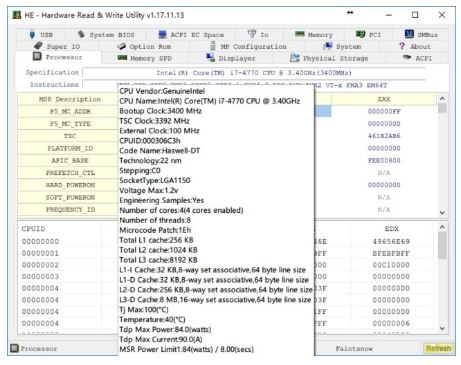
Task: Click CPUID list scroll up arrow
Action: pyautogui.click(x=442, y=227)
